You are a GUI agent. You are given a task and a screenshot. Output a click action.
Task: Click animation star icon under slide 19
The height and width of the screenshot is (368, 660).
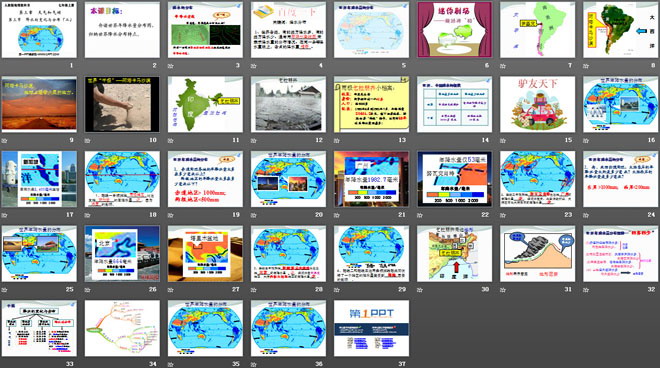[170, 215]
